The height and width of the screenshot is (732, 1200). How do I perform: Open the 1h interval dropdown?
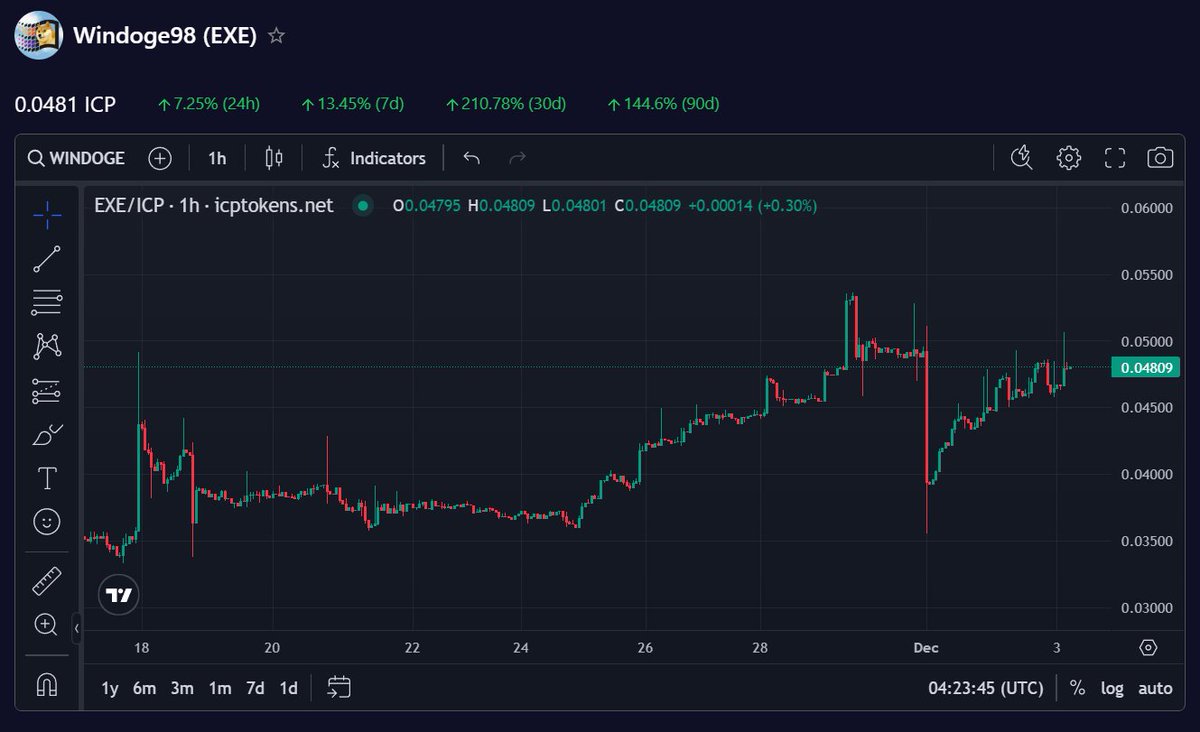click(217, 158)
